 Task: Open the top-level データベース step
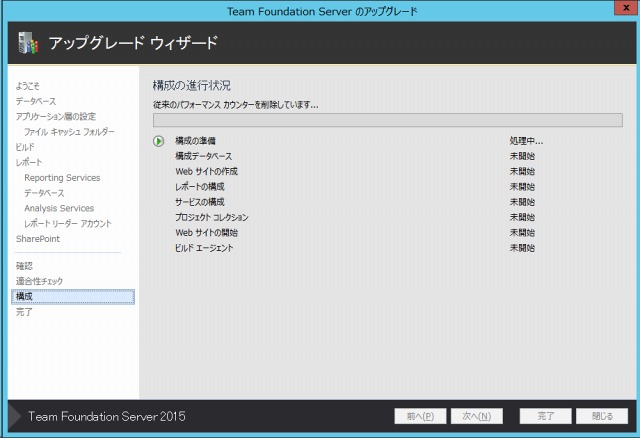coord(36,101)
